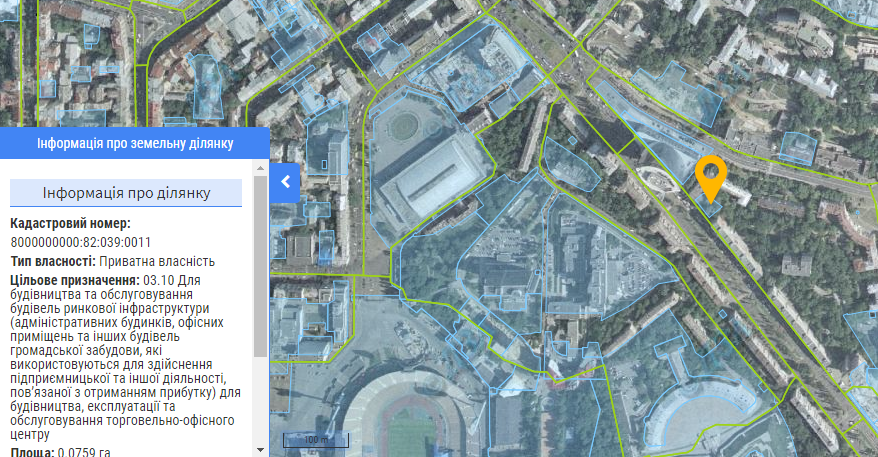Click the circular plaza north of the large building
Viewport: 878px width, 457px height.
(x=403, y=126)
